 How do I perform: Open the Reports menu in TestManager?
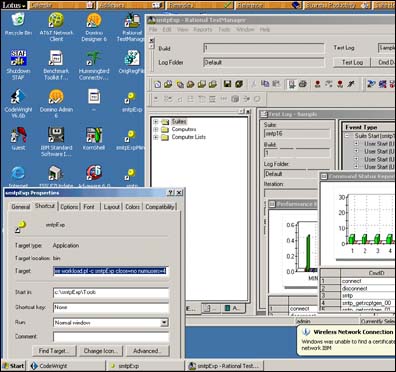click(203, 30)
